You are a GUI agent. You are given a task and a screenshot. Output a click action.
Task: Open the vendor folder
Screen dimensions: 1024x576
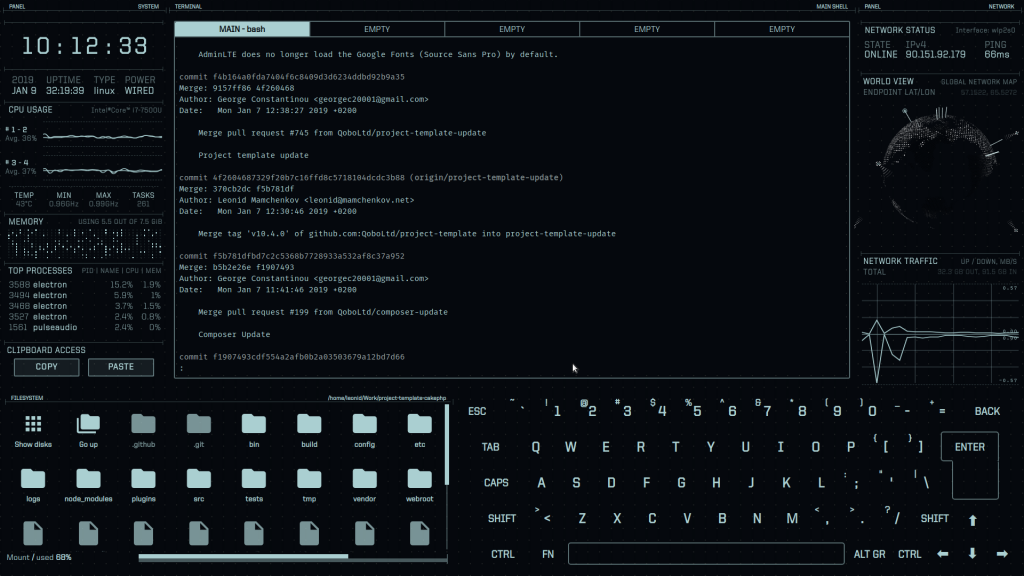click(364, 485)
